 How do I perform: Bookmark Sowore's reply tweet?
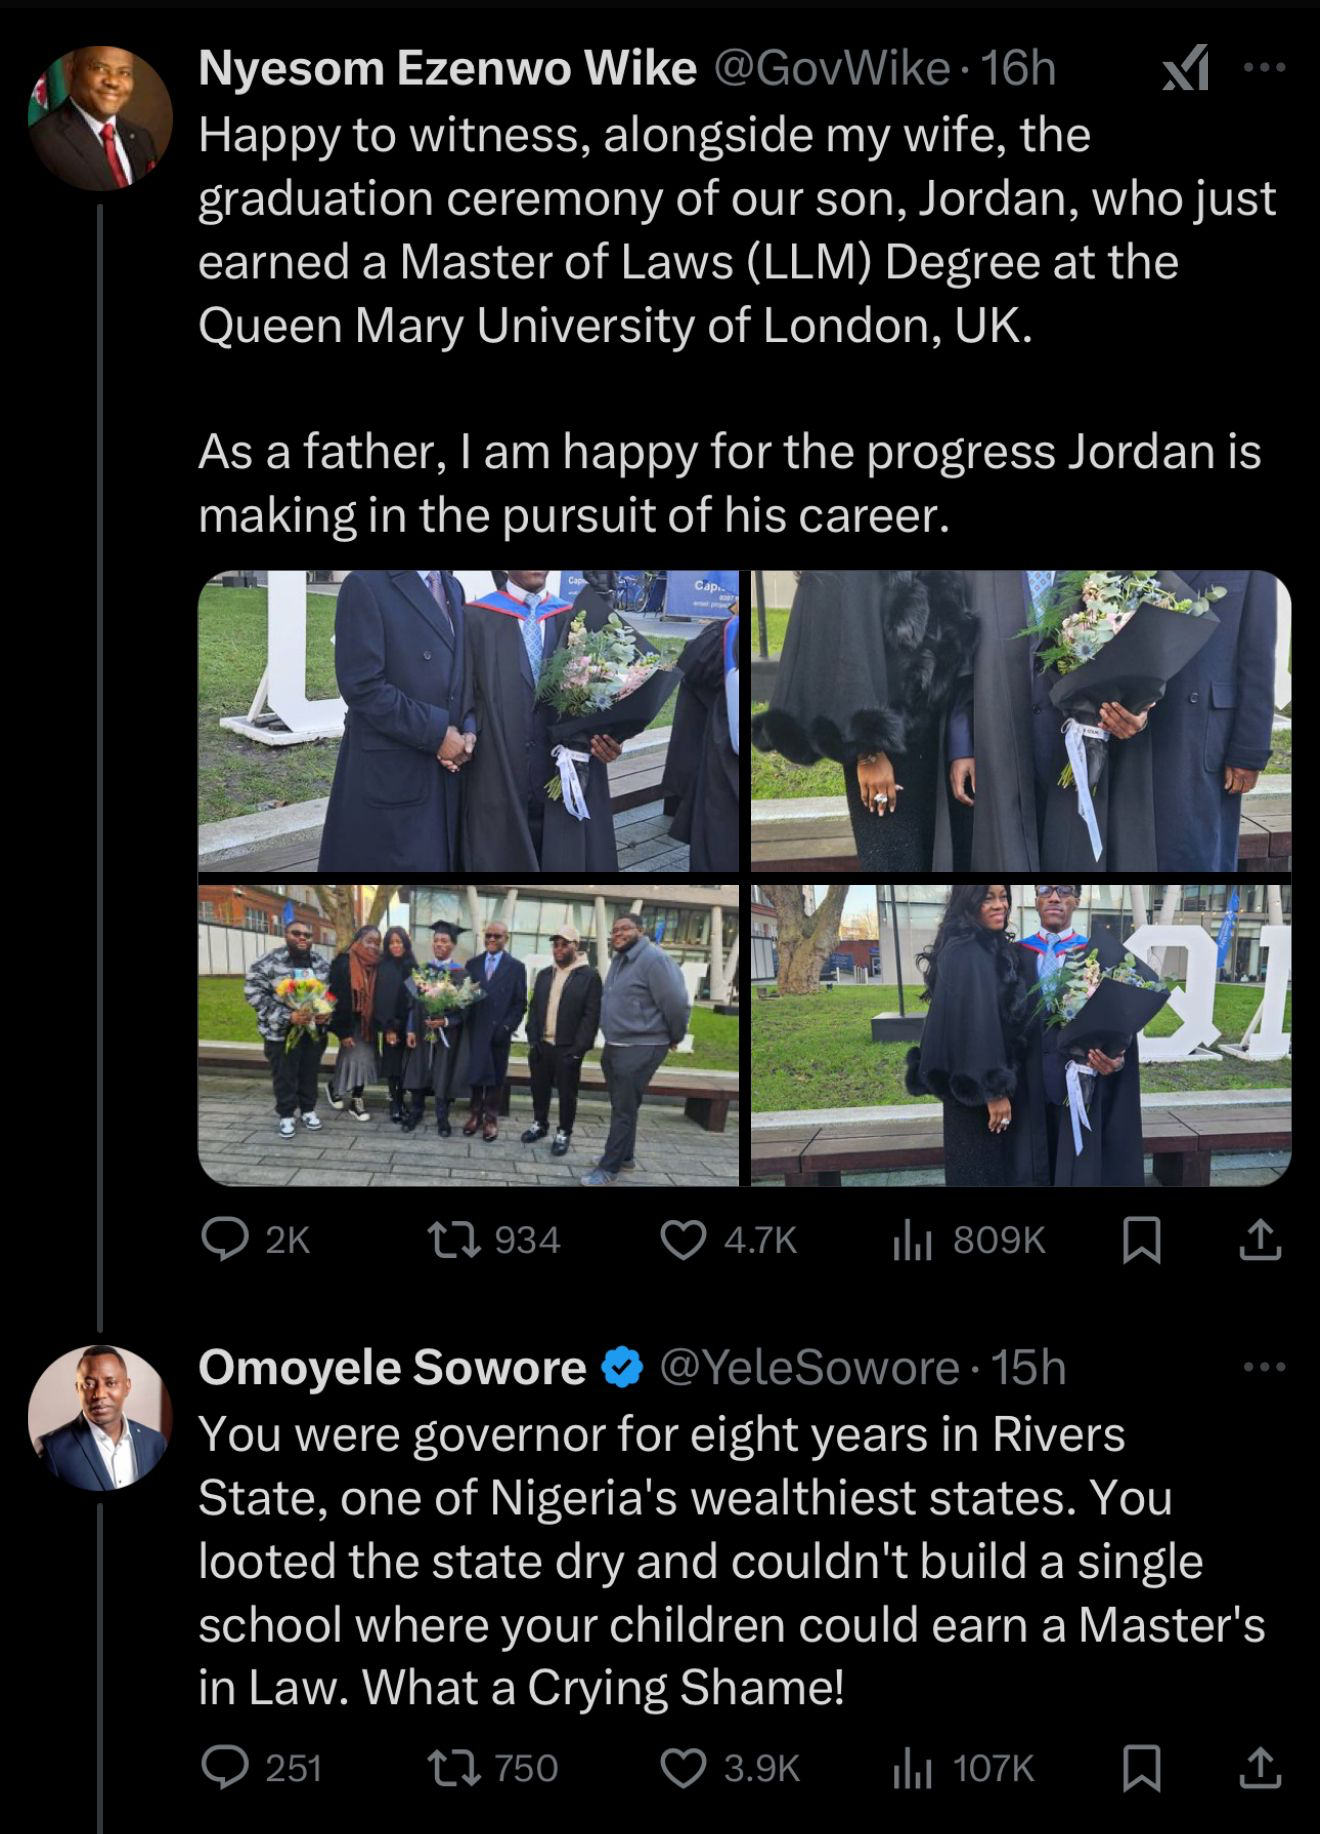click(x=1141, y=1767)
